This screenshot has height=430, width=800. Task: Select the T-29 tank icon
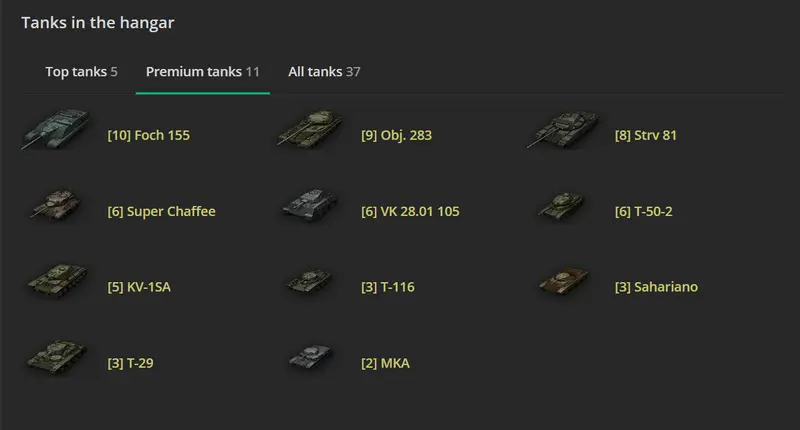[x=56, y=358]
